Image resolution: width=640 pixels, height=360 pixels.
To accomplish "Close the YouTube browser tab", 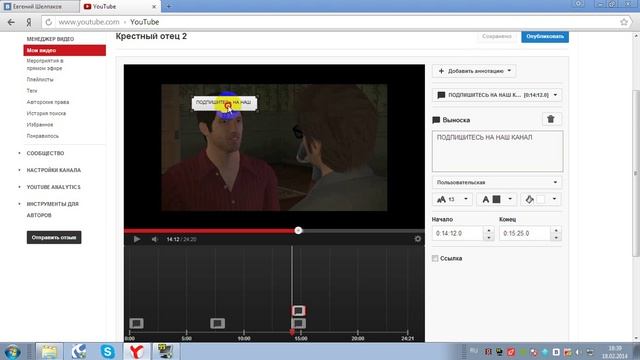I will [154, 7].
